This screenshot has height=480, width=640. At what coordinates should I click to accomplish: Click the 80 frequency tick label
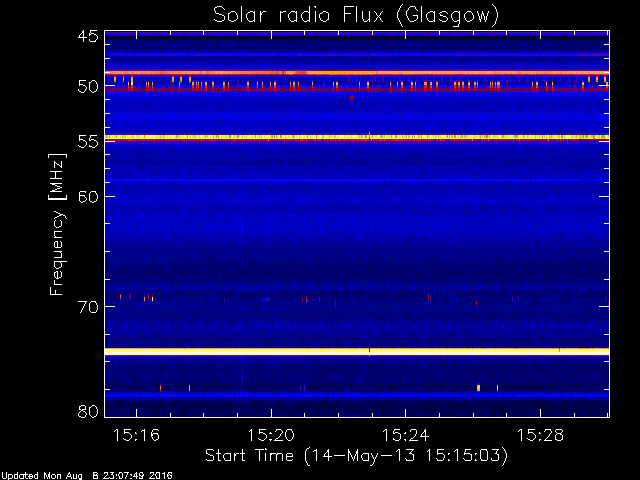[88, 411]
